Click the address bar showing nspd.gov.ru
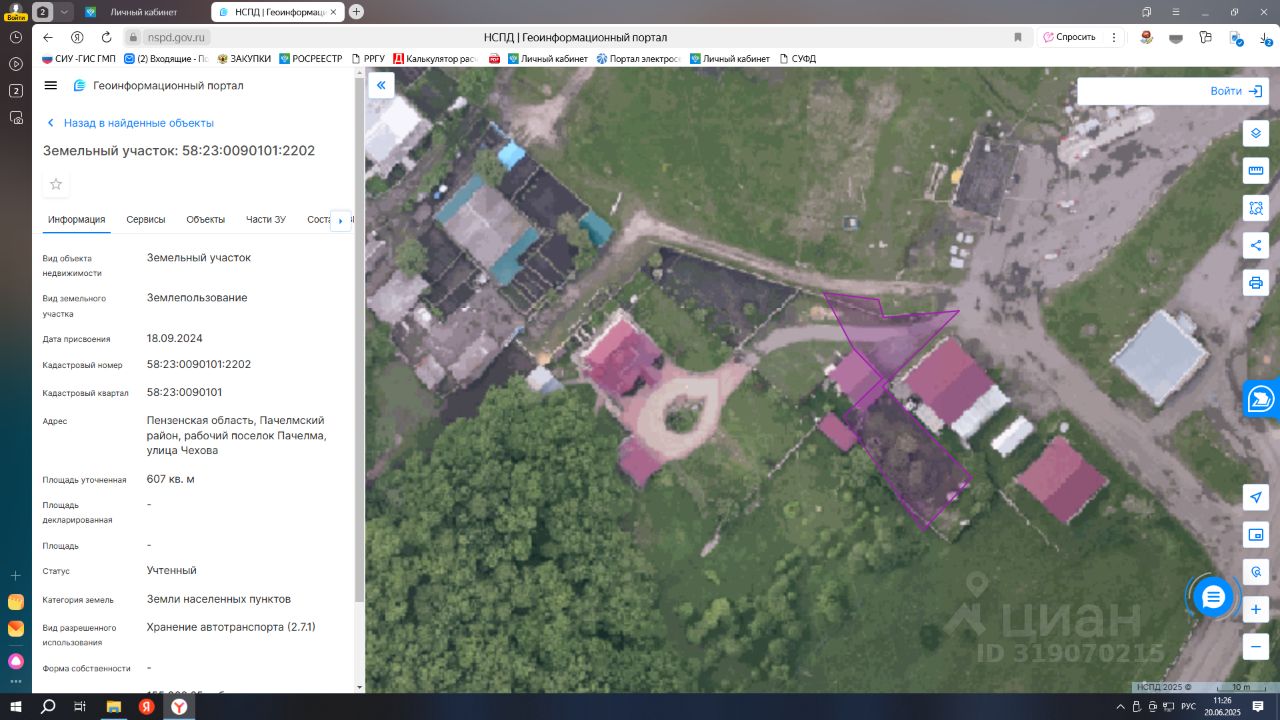The height and width of the screenshot is (720, 1280). pyautogui.click(x=177, y=37)
